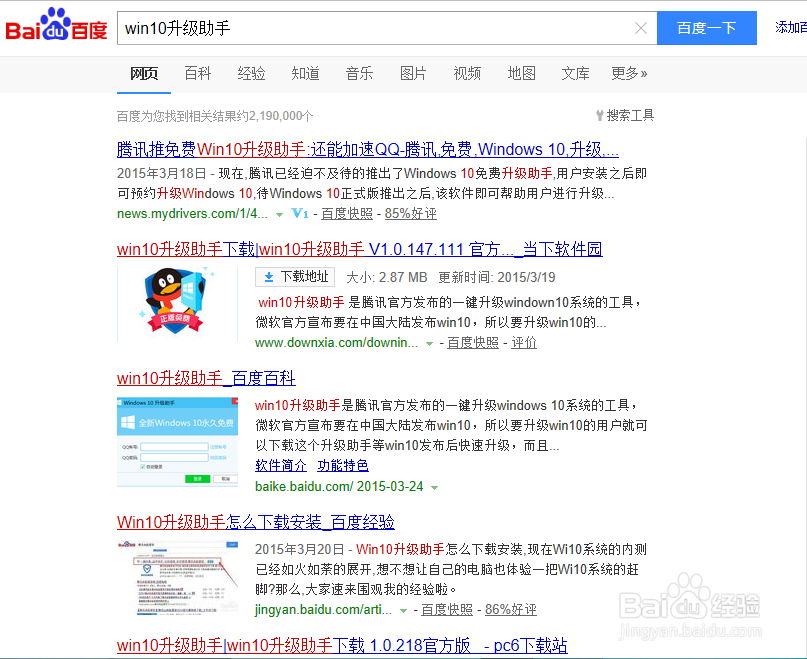
Task: Click the jingyan.baidu.com green URL
Action: click(x=323, y=610)
